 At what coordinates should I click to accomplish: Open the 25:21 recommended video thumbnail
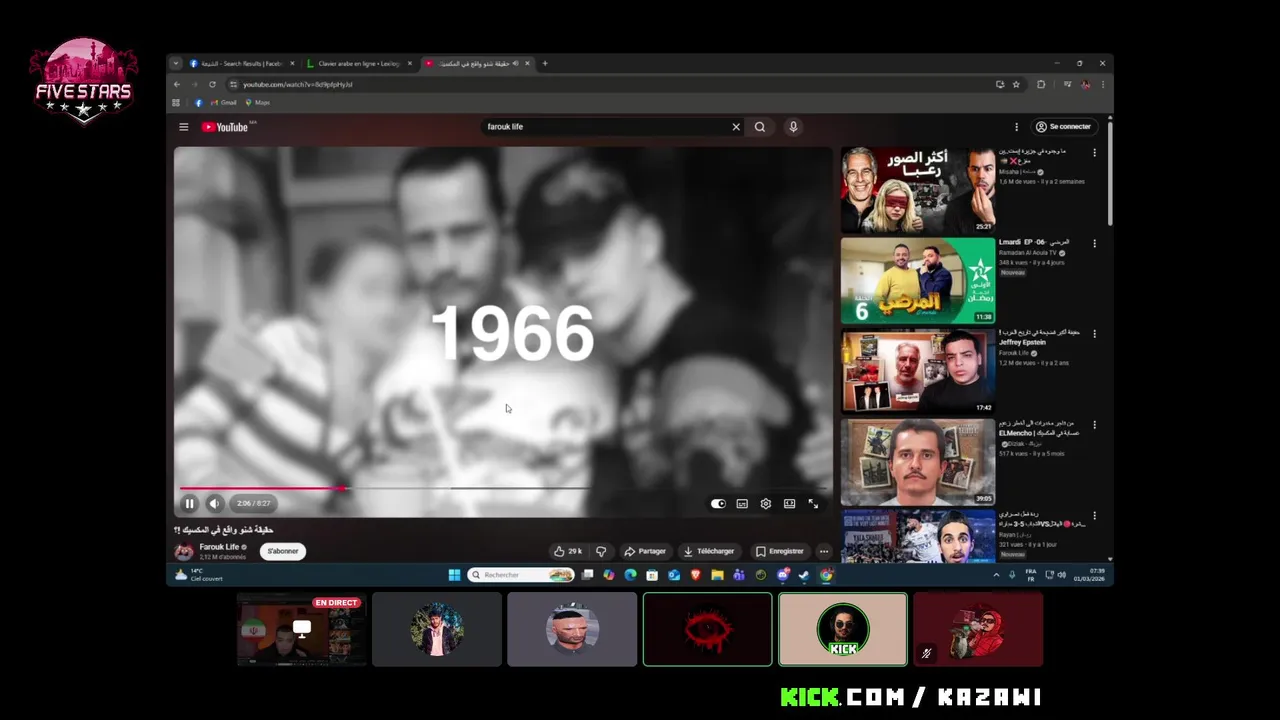[x=918, y=190]
